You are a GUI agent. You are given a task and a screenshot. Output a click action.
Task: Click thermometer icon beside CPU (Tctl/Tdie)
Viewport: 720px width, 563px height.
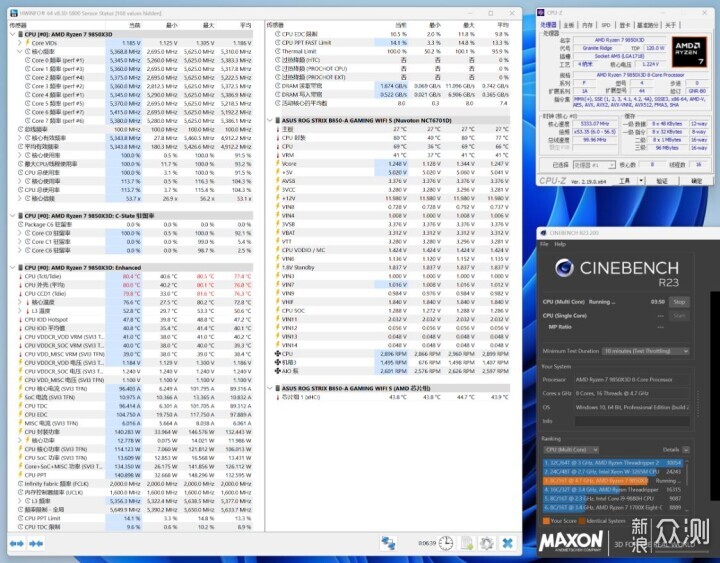pyautogui.click(x=20, y=276)
